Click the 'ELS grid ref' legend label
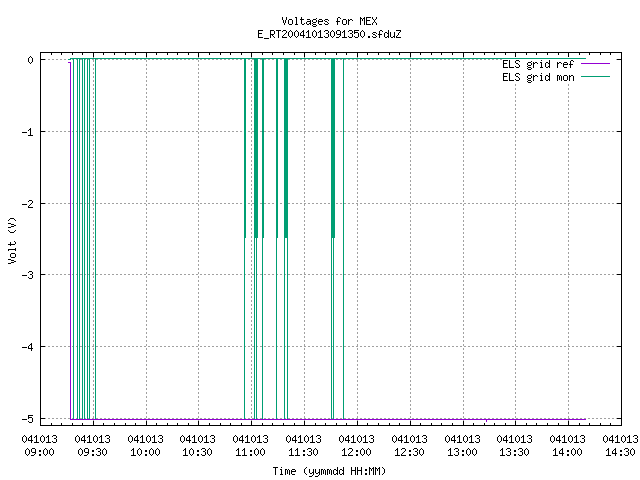The image size is (640, 480). [538, 64]
